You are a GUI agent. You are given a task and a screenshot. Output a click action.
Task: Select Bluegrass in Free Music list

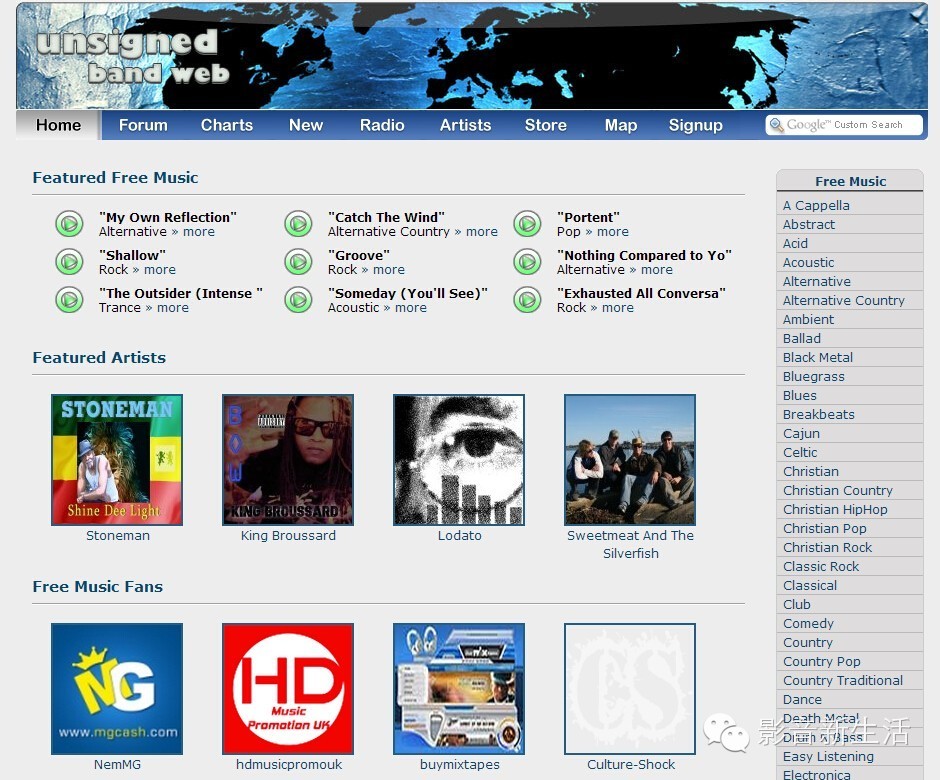(813, 376)
